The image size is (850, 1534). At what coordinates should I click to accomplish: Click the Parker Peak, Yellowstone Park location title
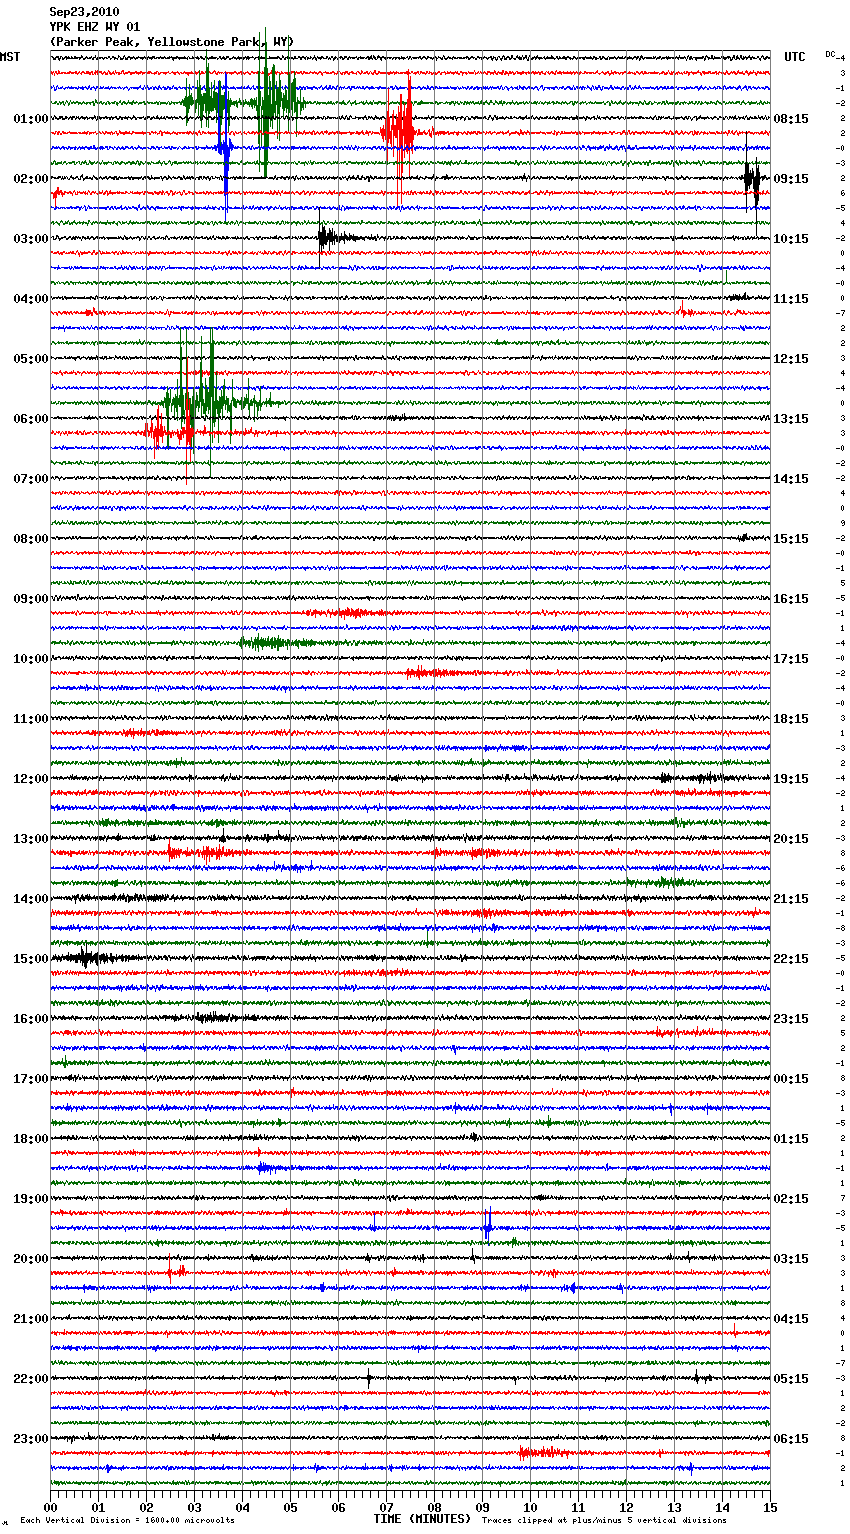171,42
